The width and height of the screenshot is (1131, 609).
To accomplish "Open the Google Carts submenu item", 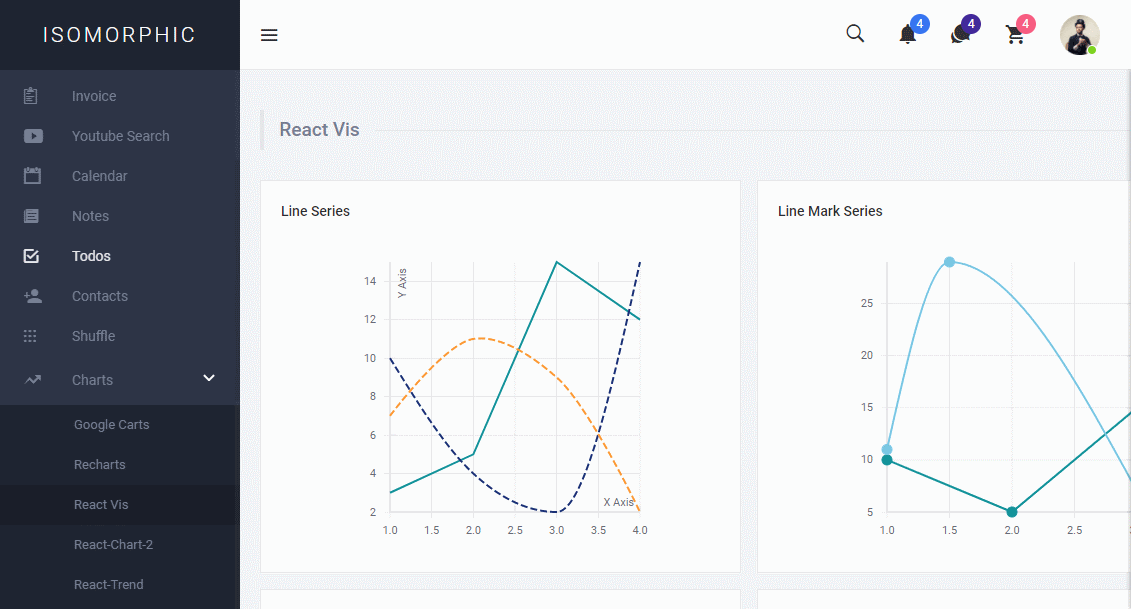I will 111,424.
